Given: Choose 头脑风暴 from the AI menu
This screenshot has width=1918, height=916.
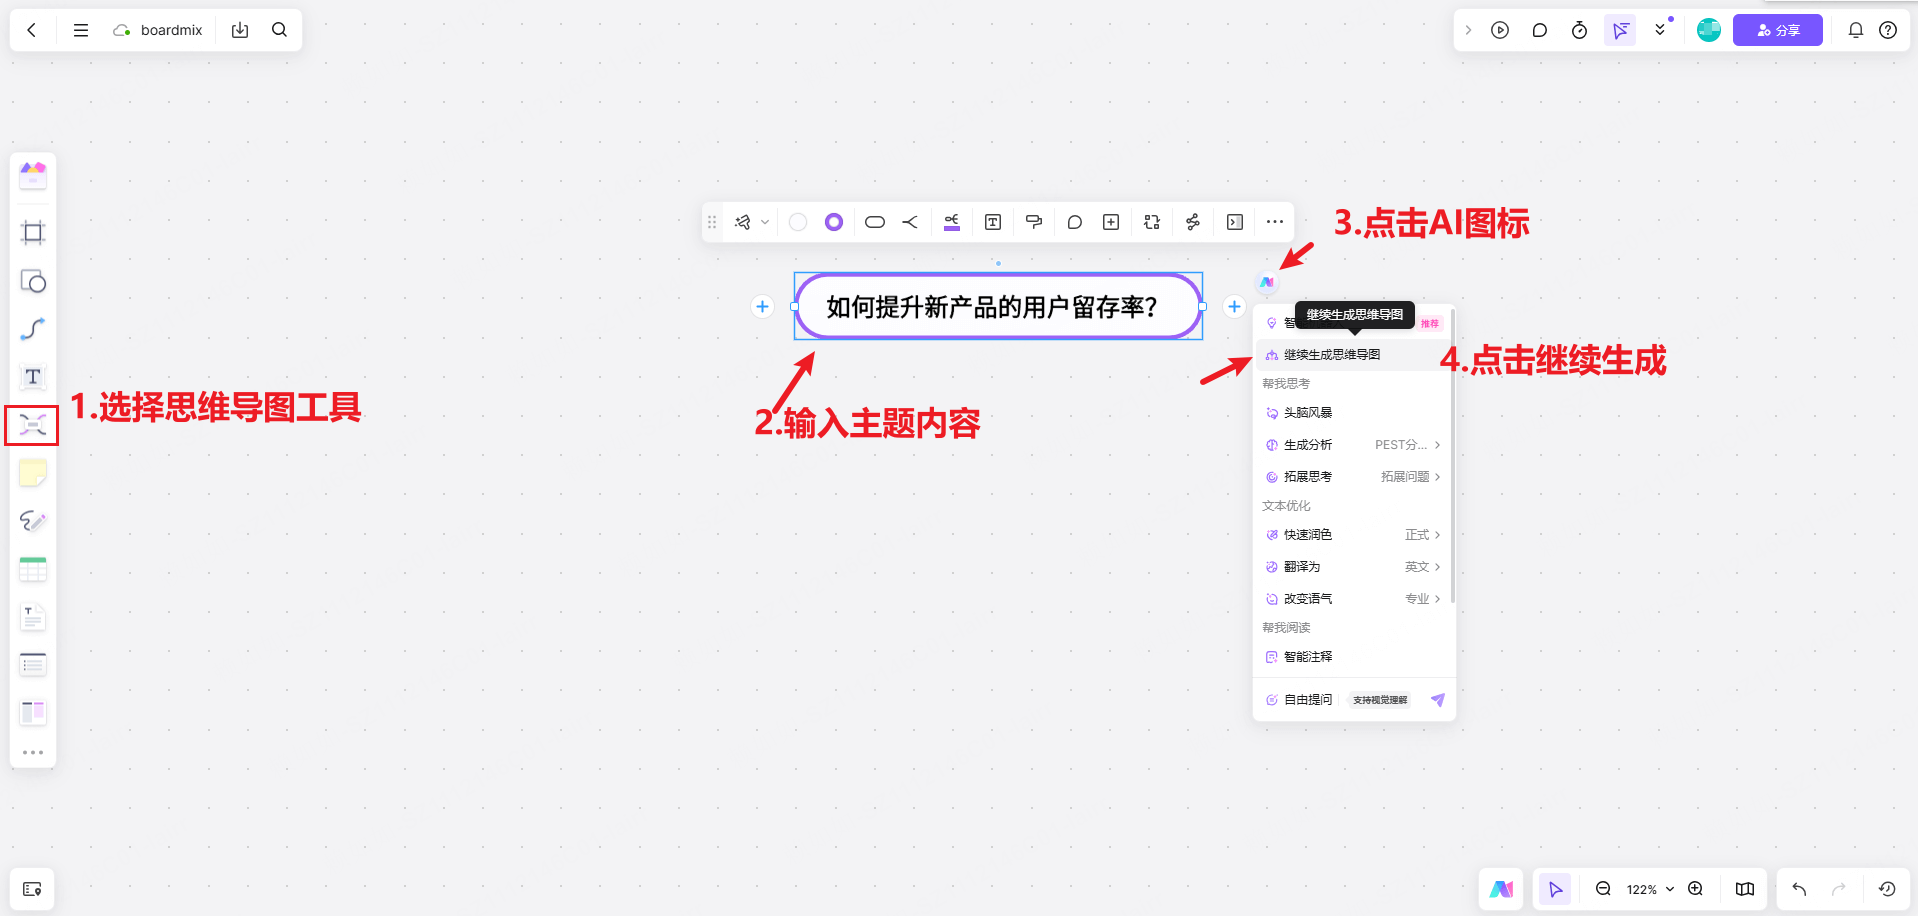Looking at the screenshot, I should tap(1308, 412).
